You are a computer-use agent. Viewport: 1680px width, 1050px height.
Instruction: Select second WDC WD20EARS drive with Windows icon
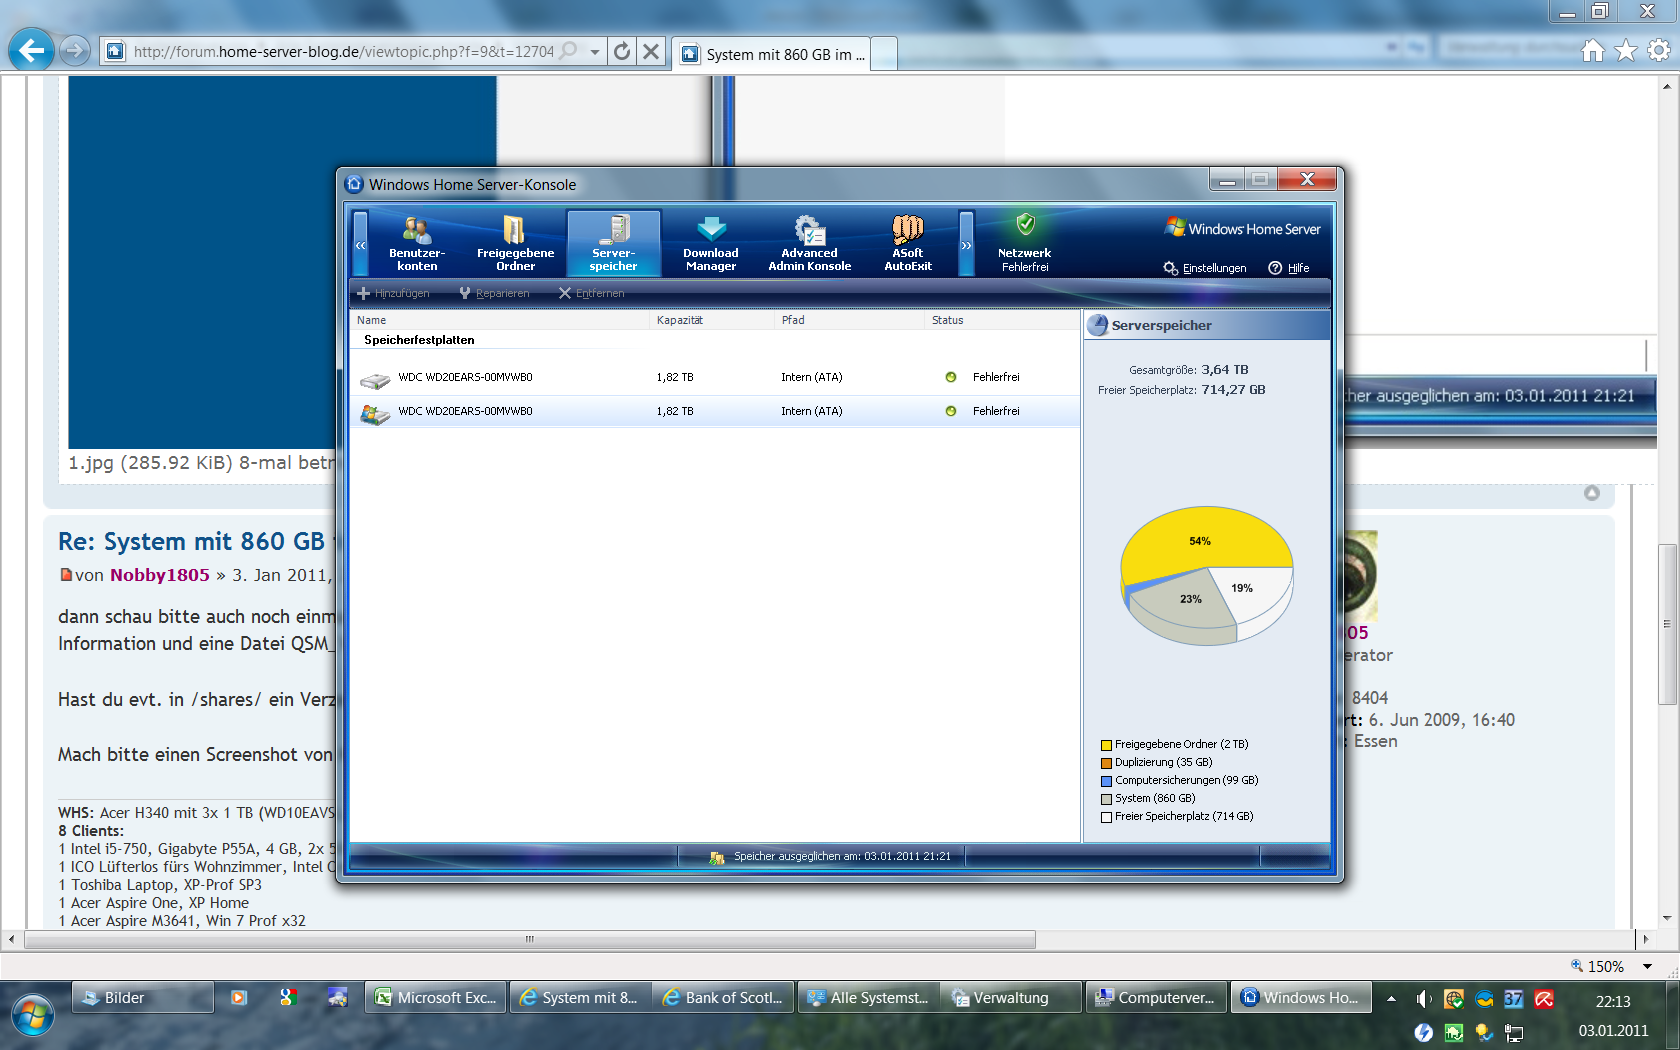point(715,412)
